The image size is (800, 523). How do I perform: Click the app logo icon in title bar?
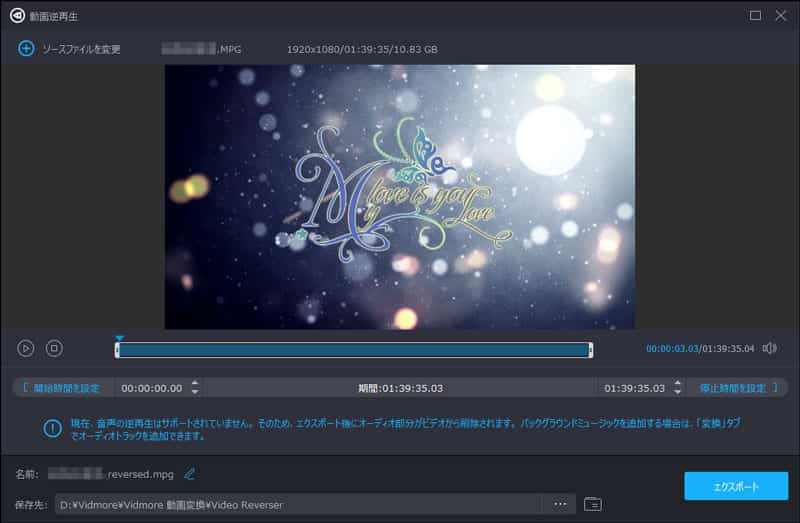[x=17, y=16]
